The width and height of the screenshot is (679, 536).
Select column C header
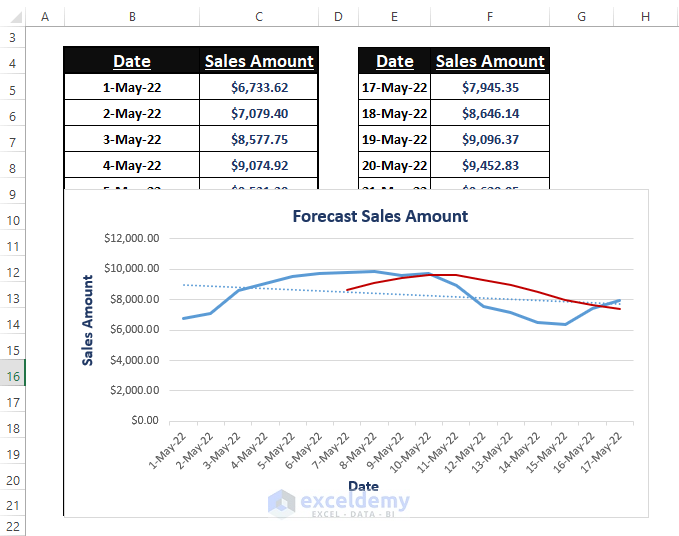coord(259,16)
